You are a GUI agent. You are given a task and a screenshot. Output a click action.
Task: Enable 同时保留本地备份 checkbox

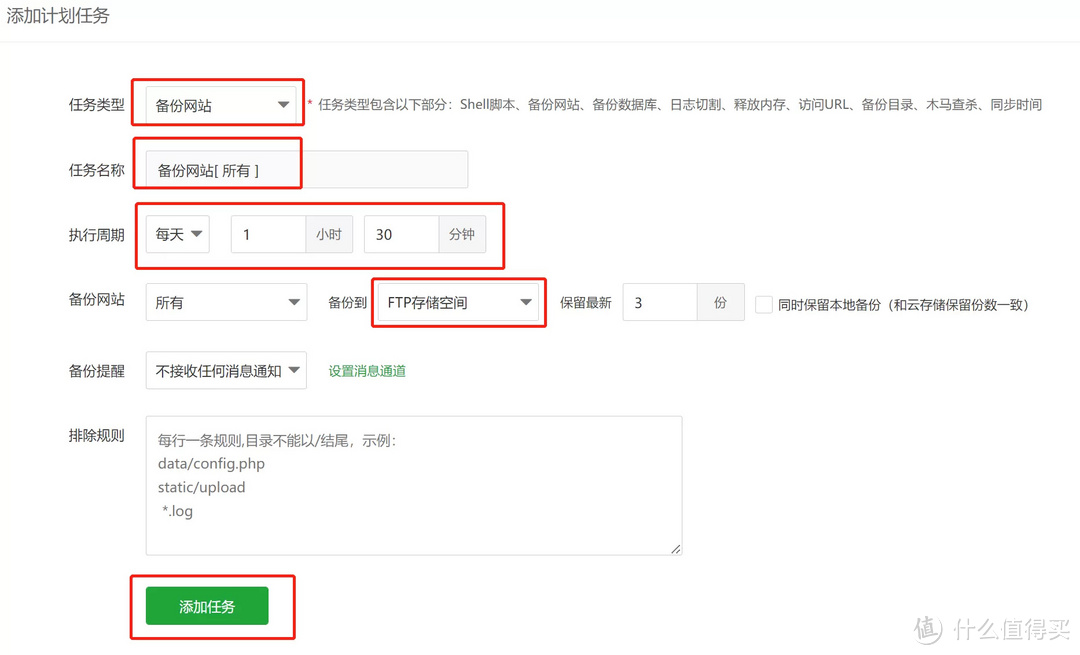[764, 304]
